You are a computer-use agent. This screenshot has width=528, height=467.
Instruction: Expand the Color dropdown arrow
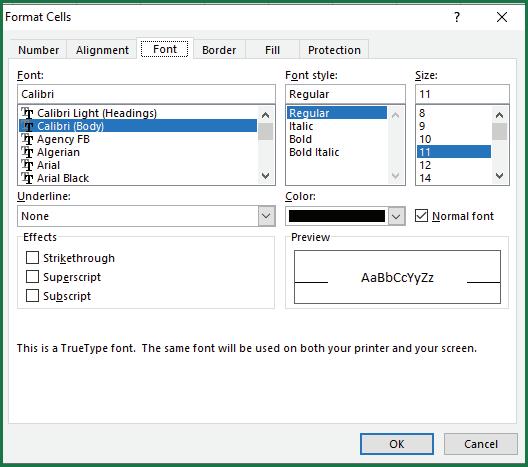(396, 216)
